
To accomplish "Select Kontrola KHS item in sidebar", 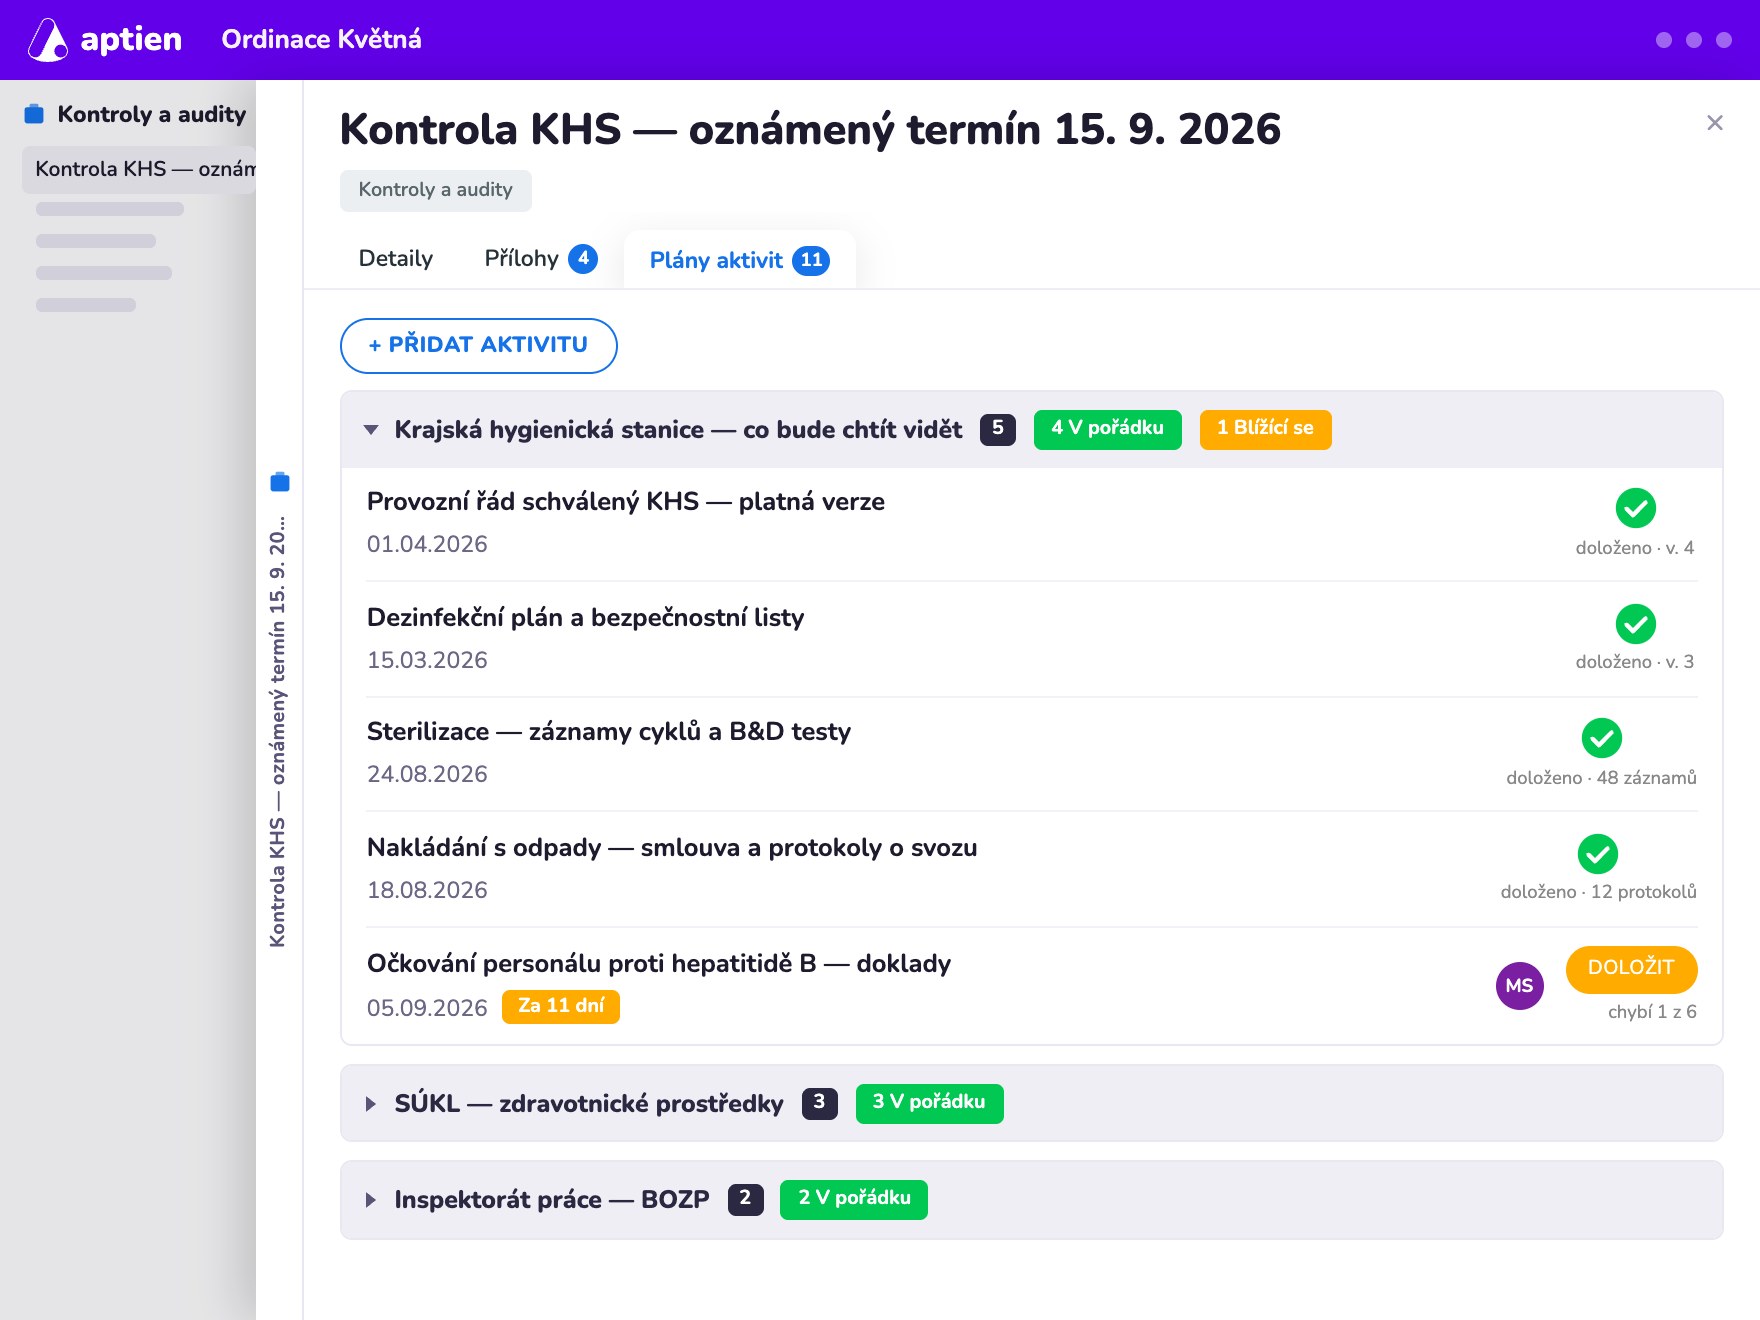I will (140, 169).
